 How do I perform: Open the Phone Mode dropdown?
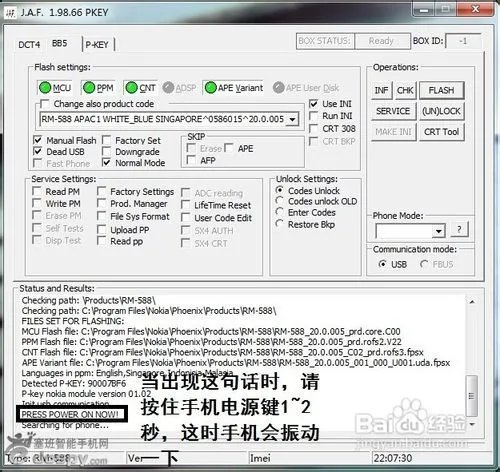tap(439, 231)
